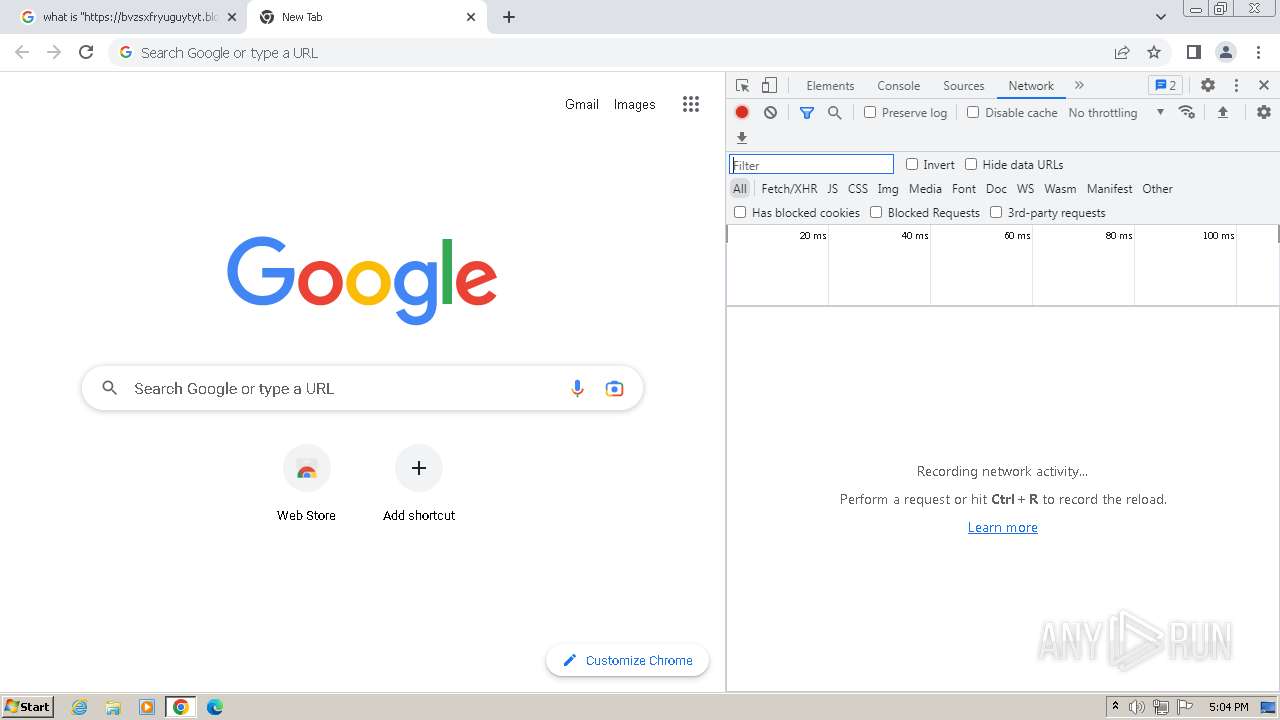Image resolution: width=1280 pixels, height=720 pixels.
Task: Check 3rd-party requests
Action: [996, 213]
